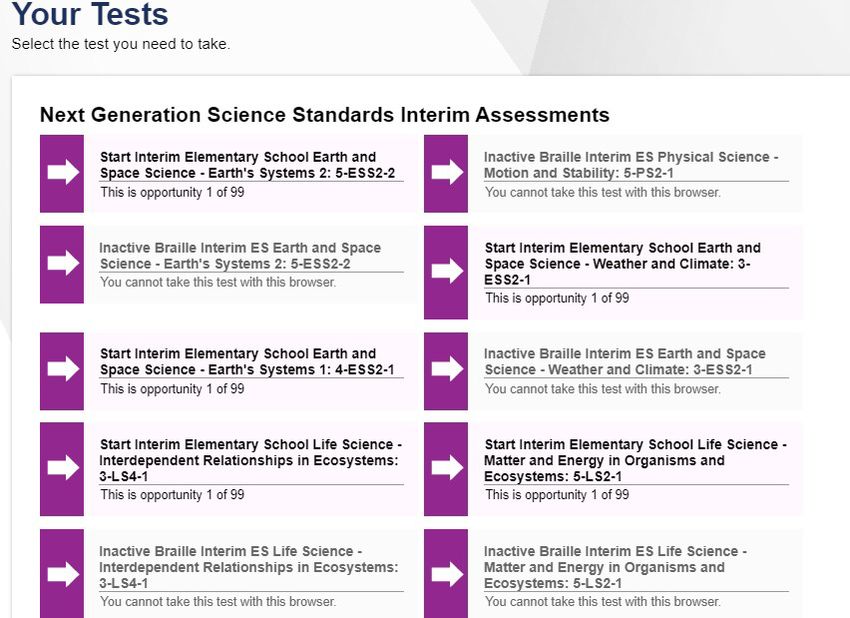The width and height of the screenshot is (850, 618).
Task: Select Inactive Braille Earth's Systems 2: 5-ESS2-2
Action: 240,256
